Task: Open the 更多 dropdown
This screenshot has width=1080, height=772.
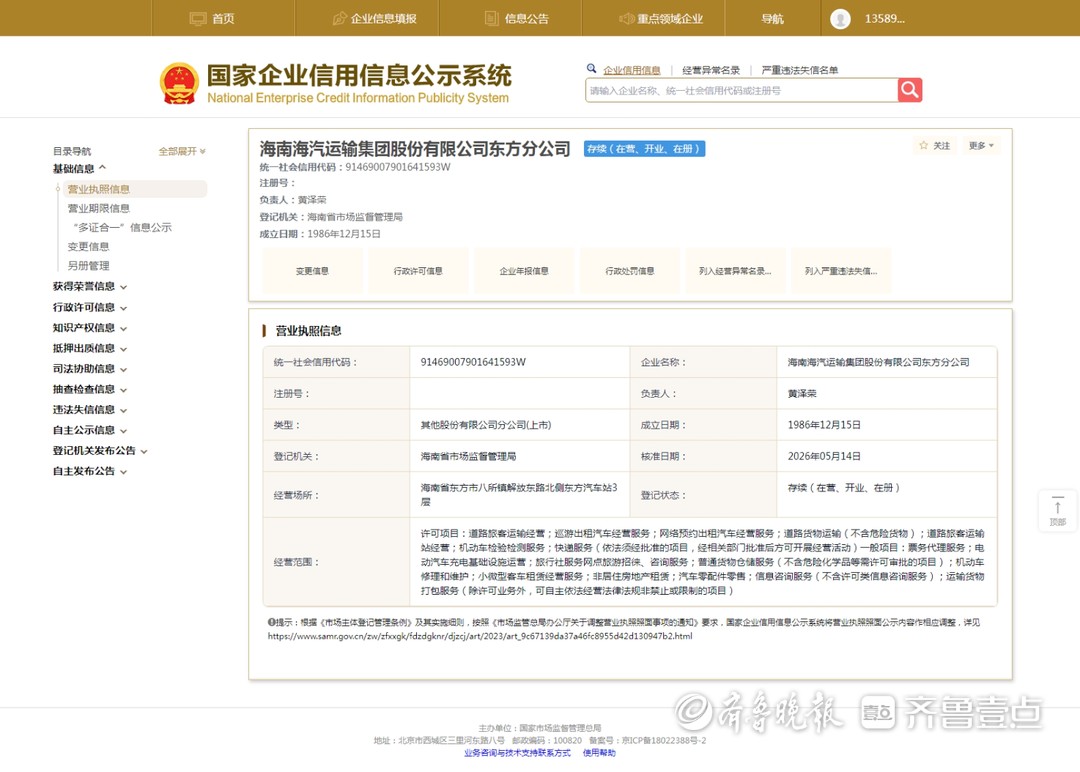Action: (x=981, y=145)
